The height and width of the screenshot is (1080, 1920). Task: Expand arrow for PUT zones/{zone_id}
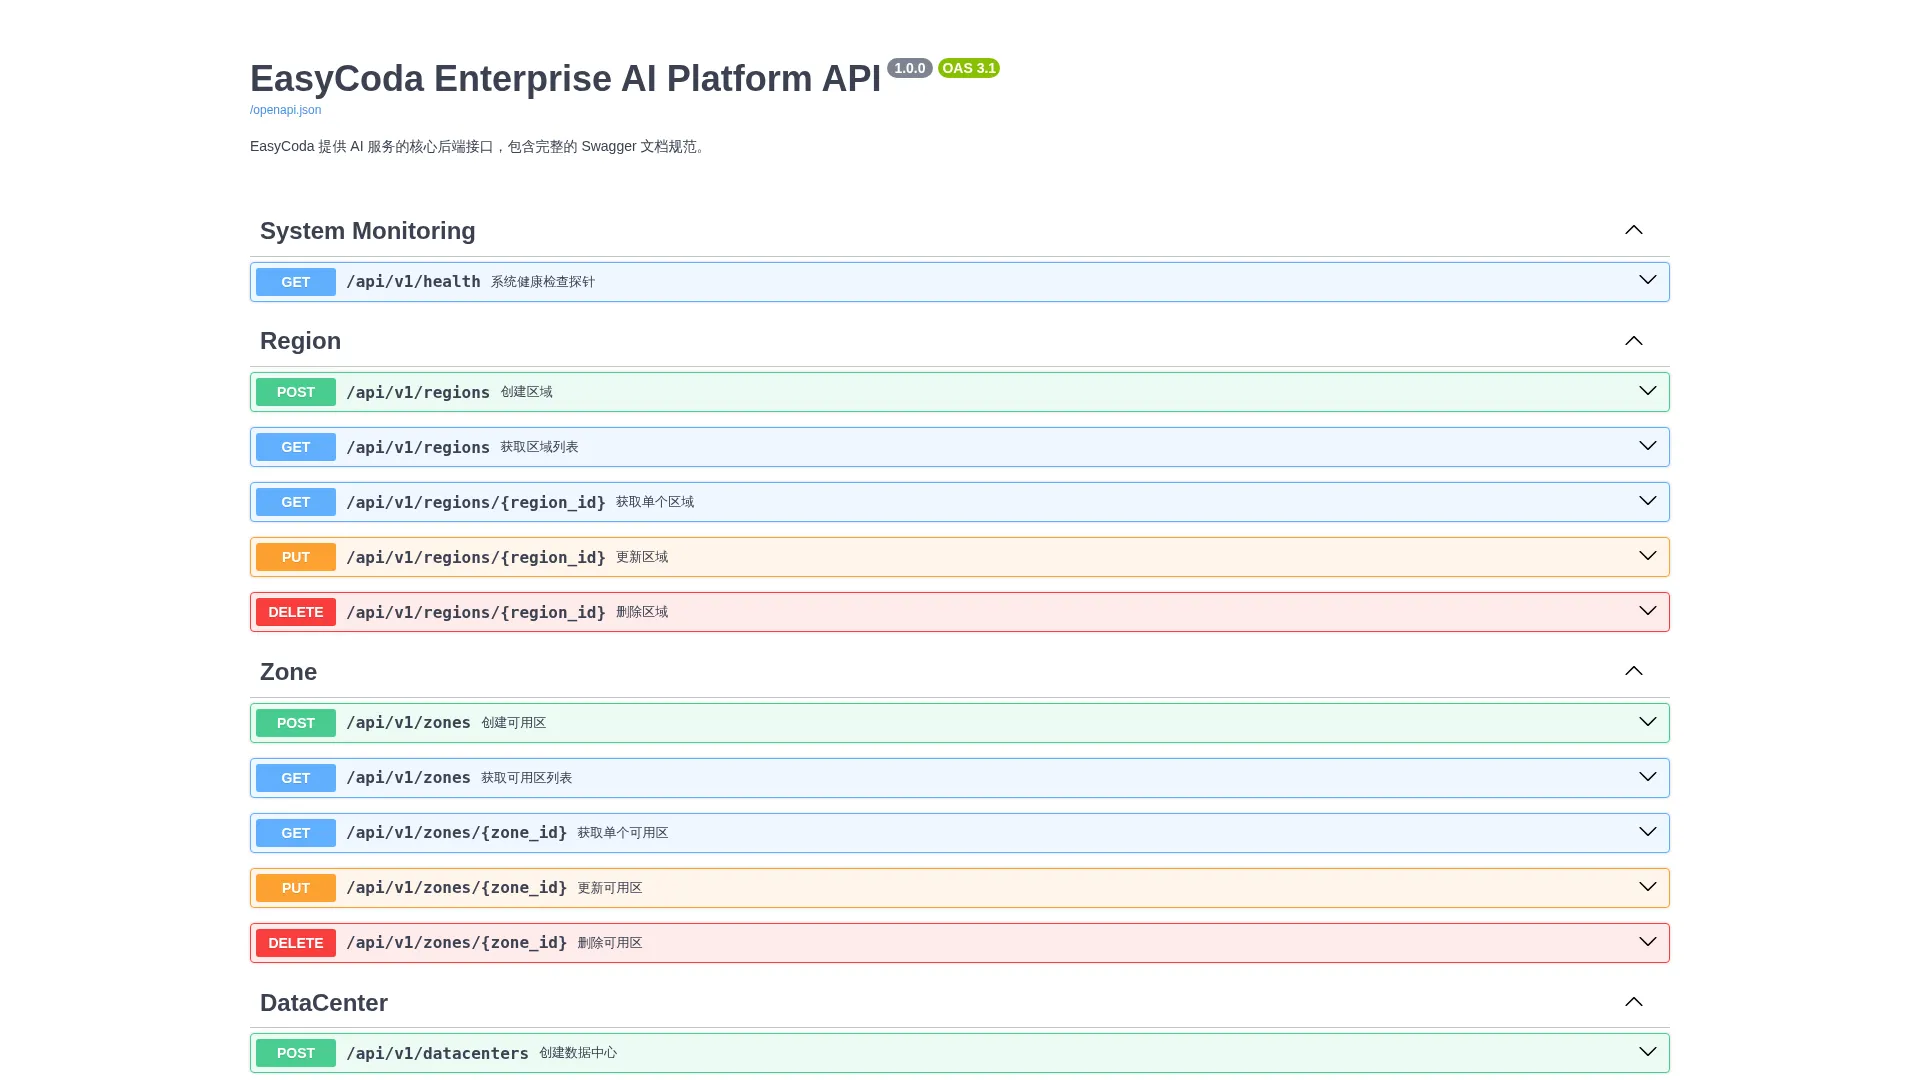tap(1647, 887)
